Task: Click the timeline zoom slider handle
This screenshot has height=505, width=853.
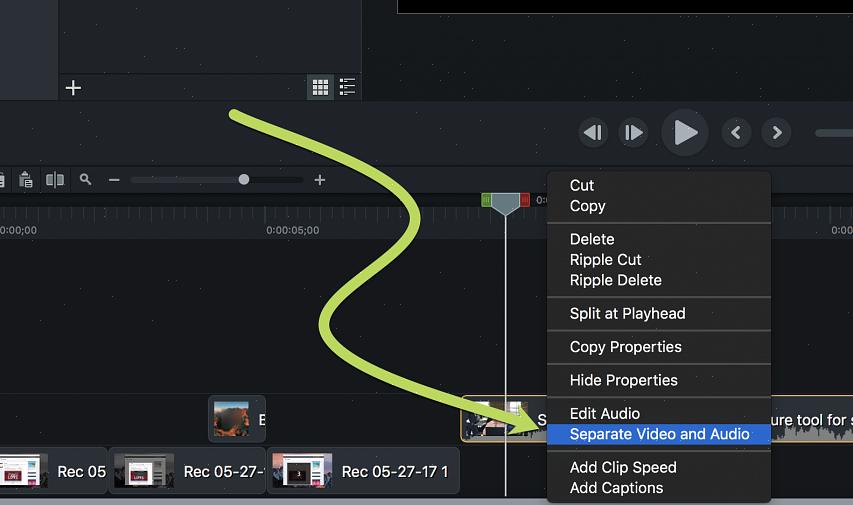Action: point(244,180)
